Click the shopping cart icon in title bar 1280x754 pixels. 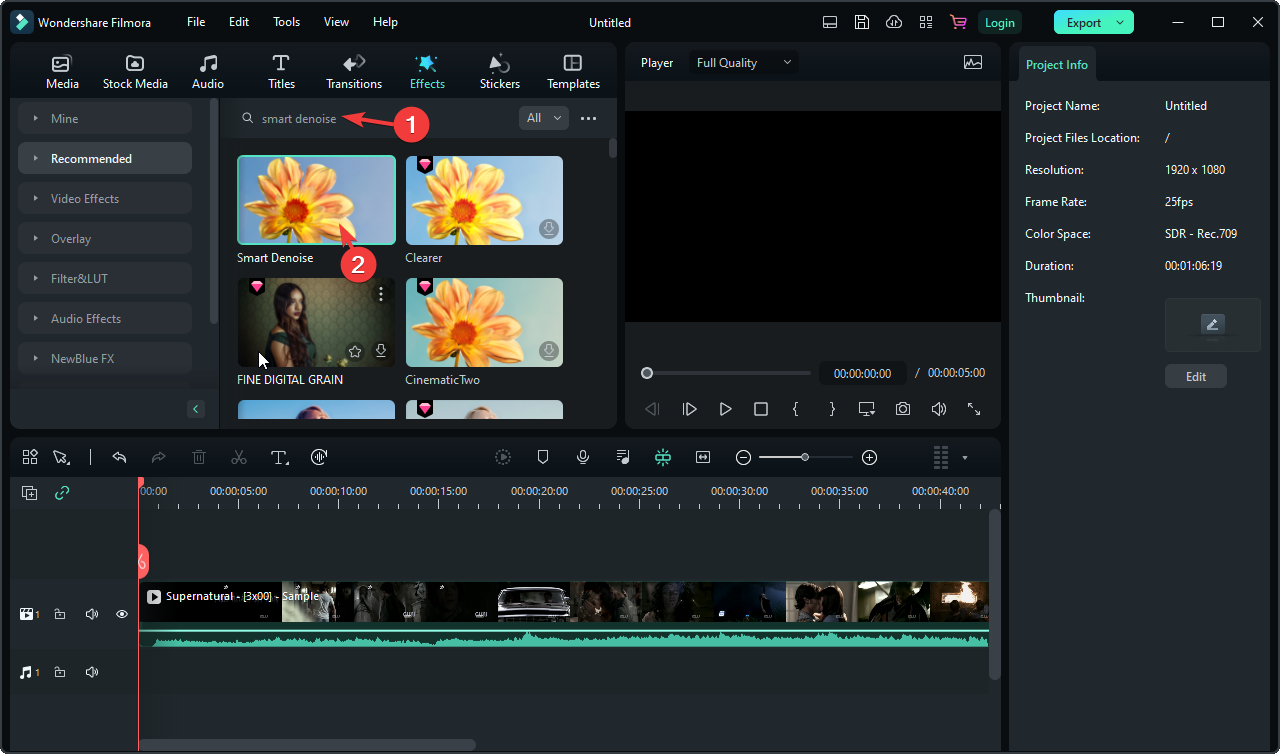point(958,22)
